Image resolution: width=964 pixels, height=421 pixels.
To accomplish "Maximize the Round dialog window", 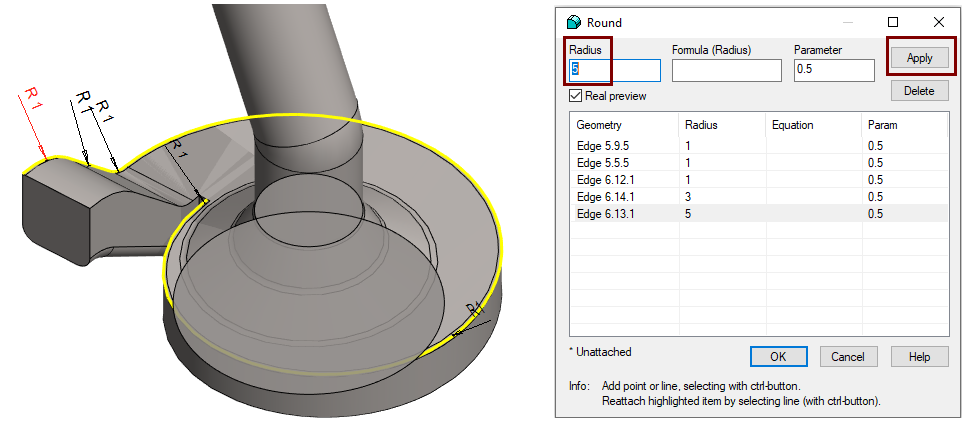I will click(893, 22).
